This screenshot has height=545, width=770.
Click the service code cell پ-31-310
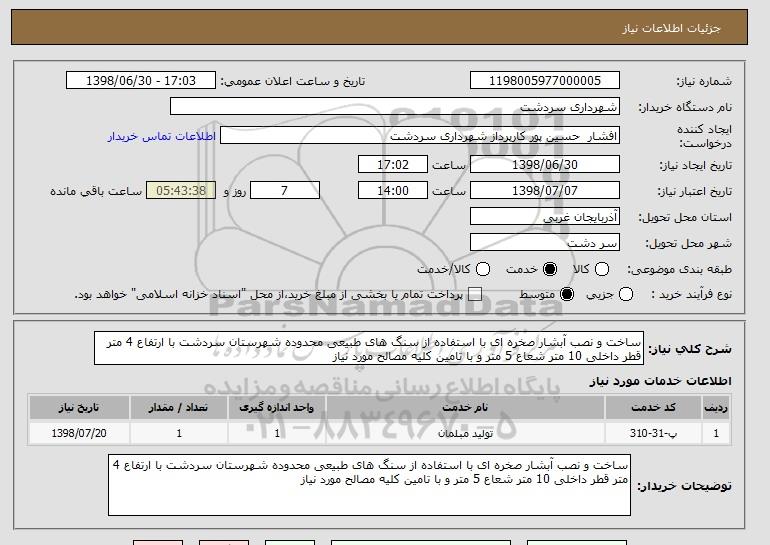tap(654, 433)
